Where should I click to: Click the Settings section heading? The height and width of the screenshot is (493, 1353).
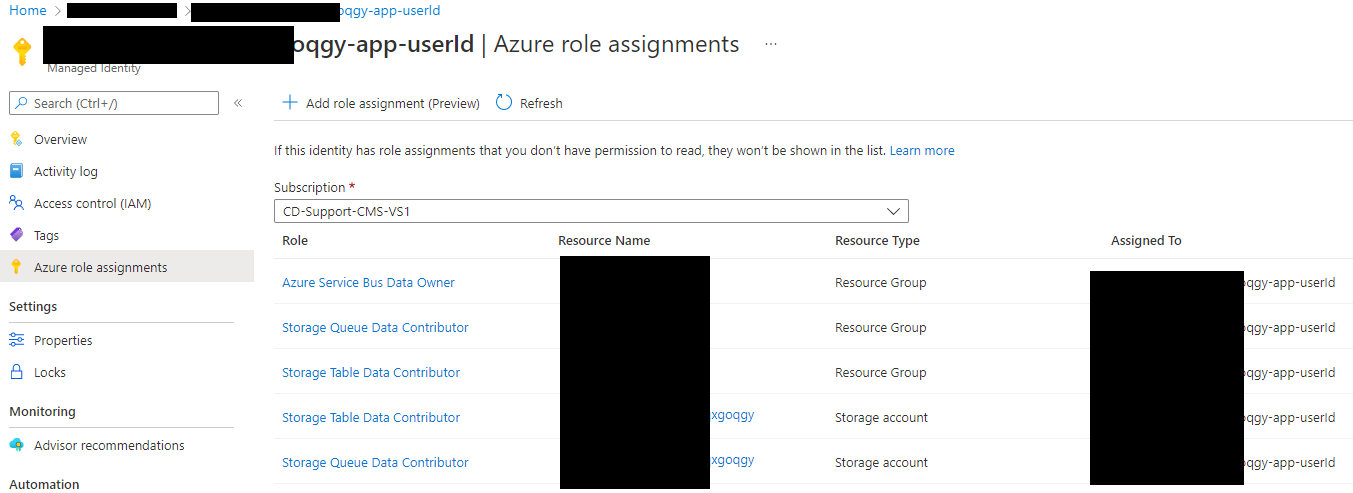click(x=33, y=306)
